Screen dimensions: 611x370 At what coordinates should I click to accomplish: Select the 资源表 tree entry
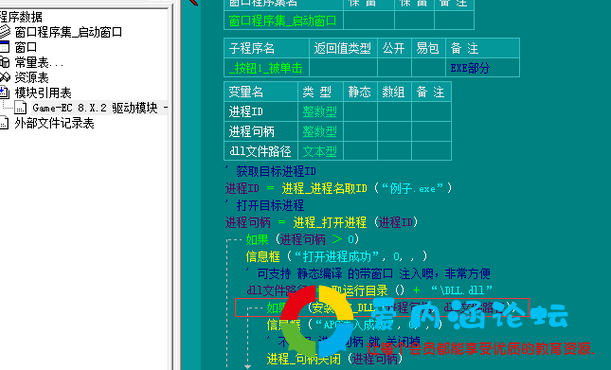(x=32, y=78)
